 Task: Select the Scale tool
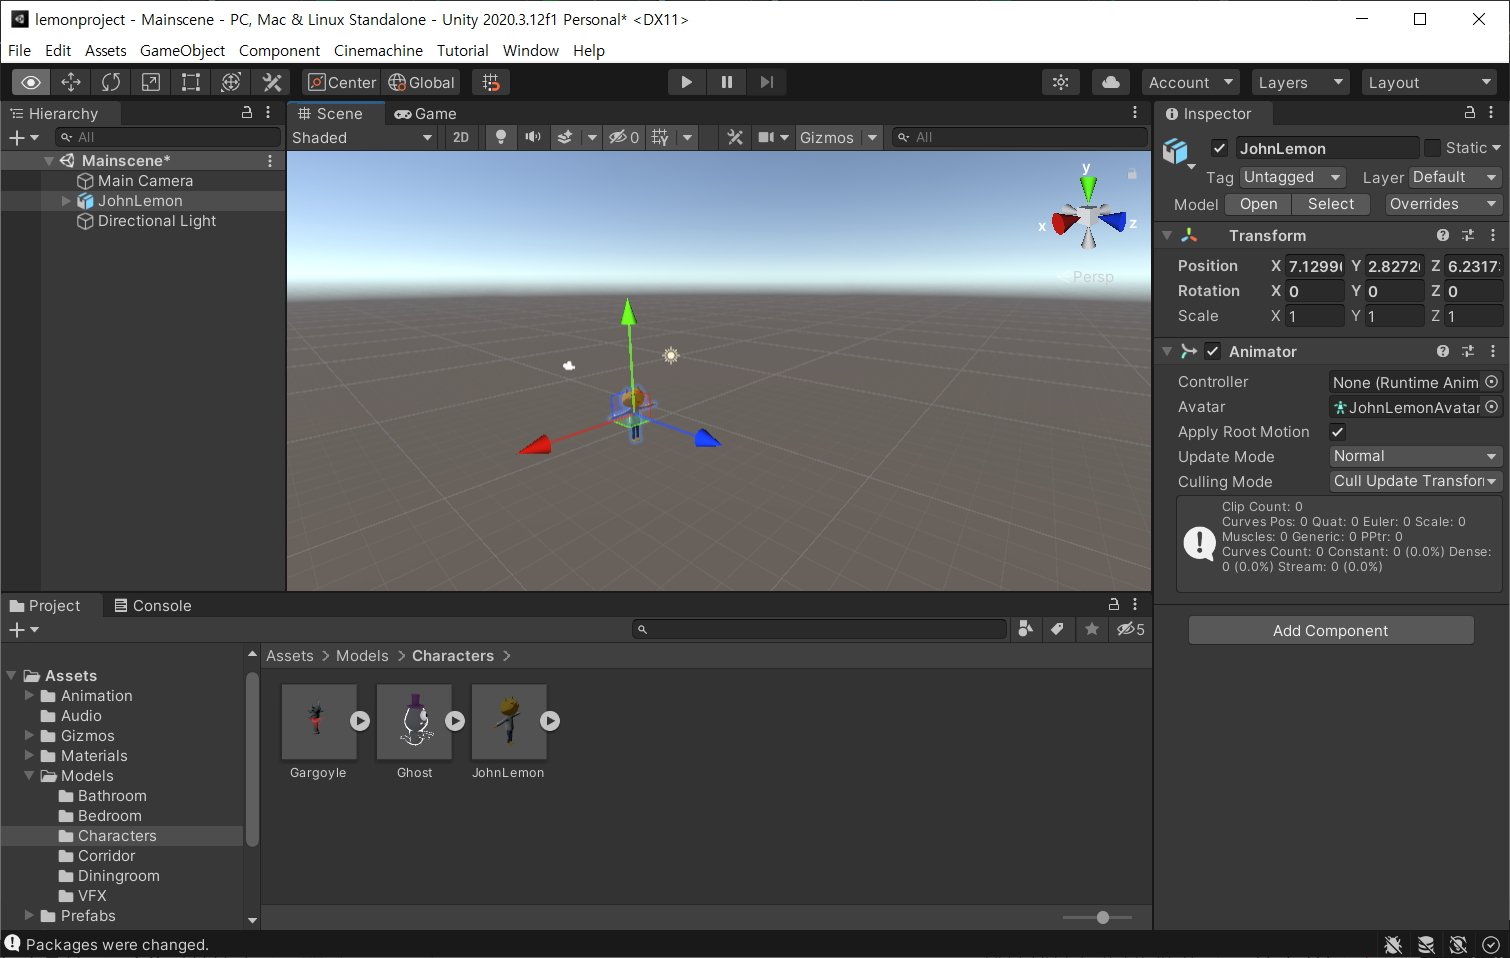tap(151, 82)
